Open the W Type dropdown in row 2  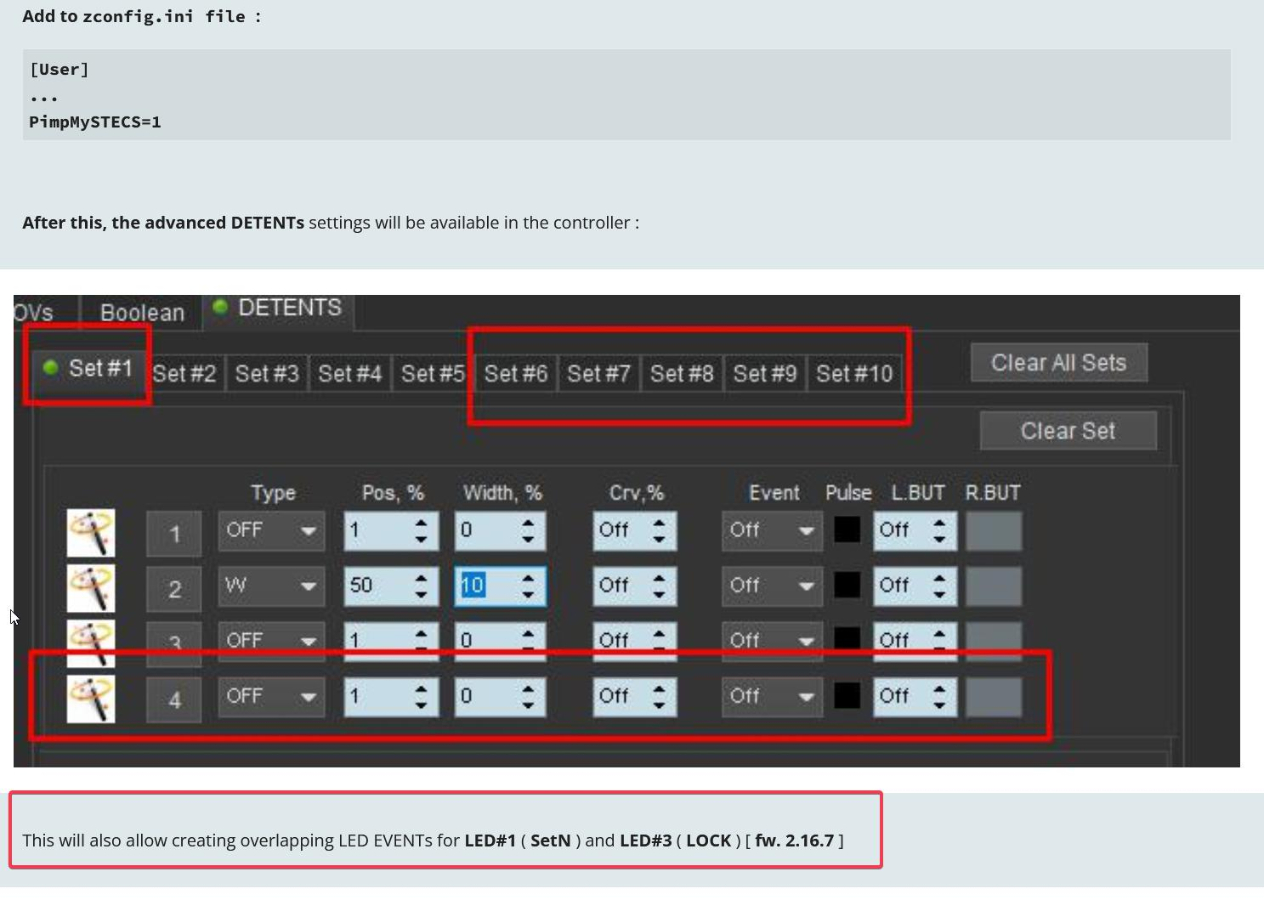[x=271, y=586]
